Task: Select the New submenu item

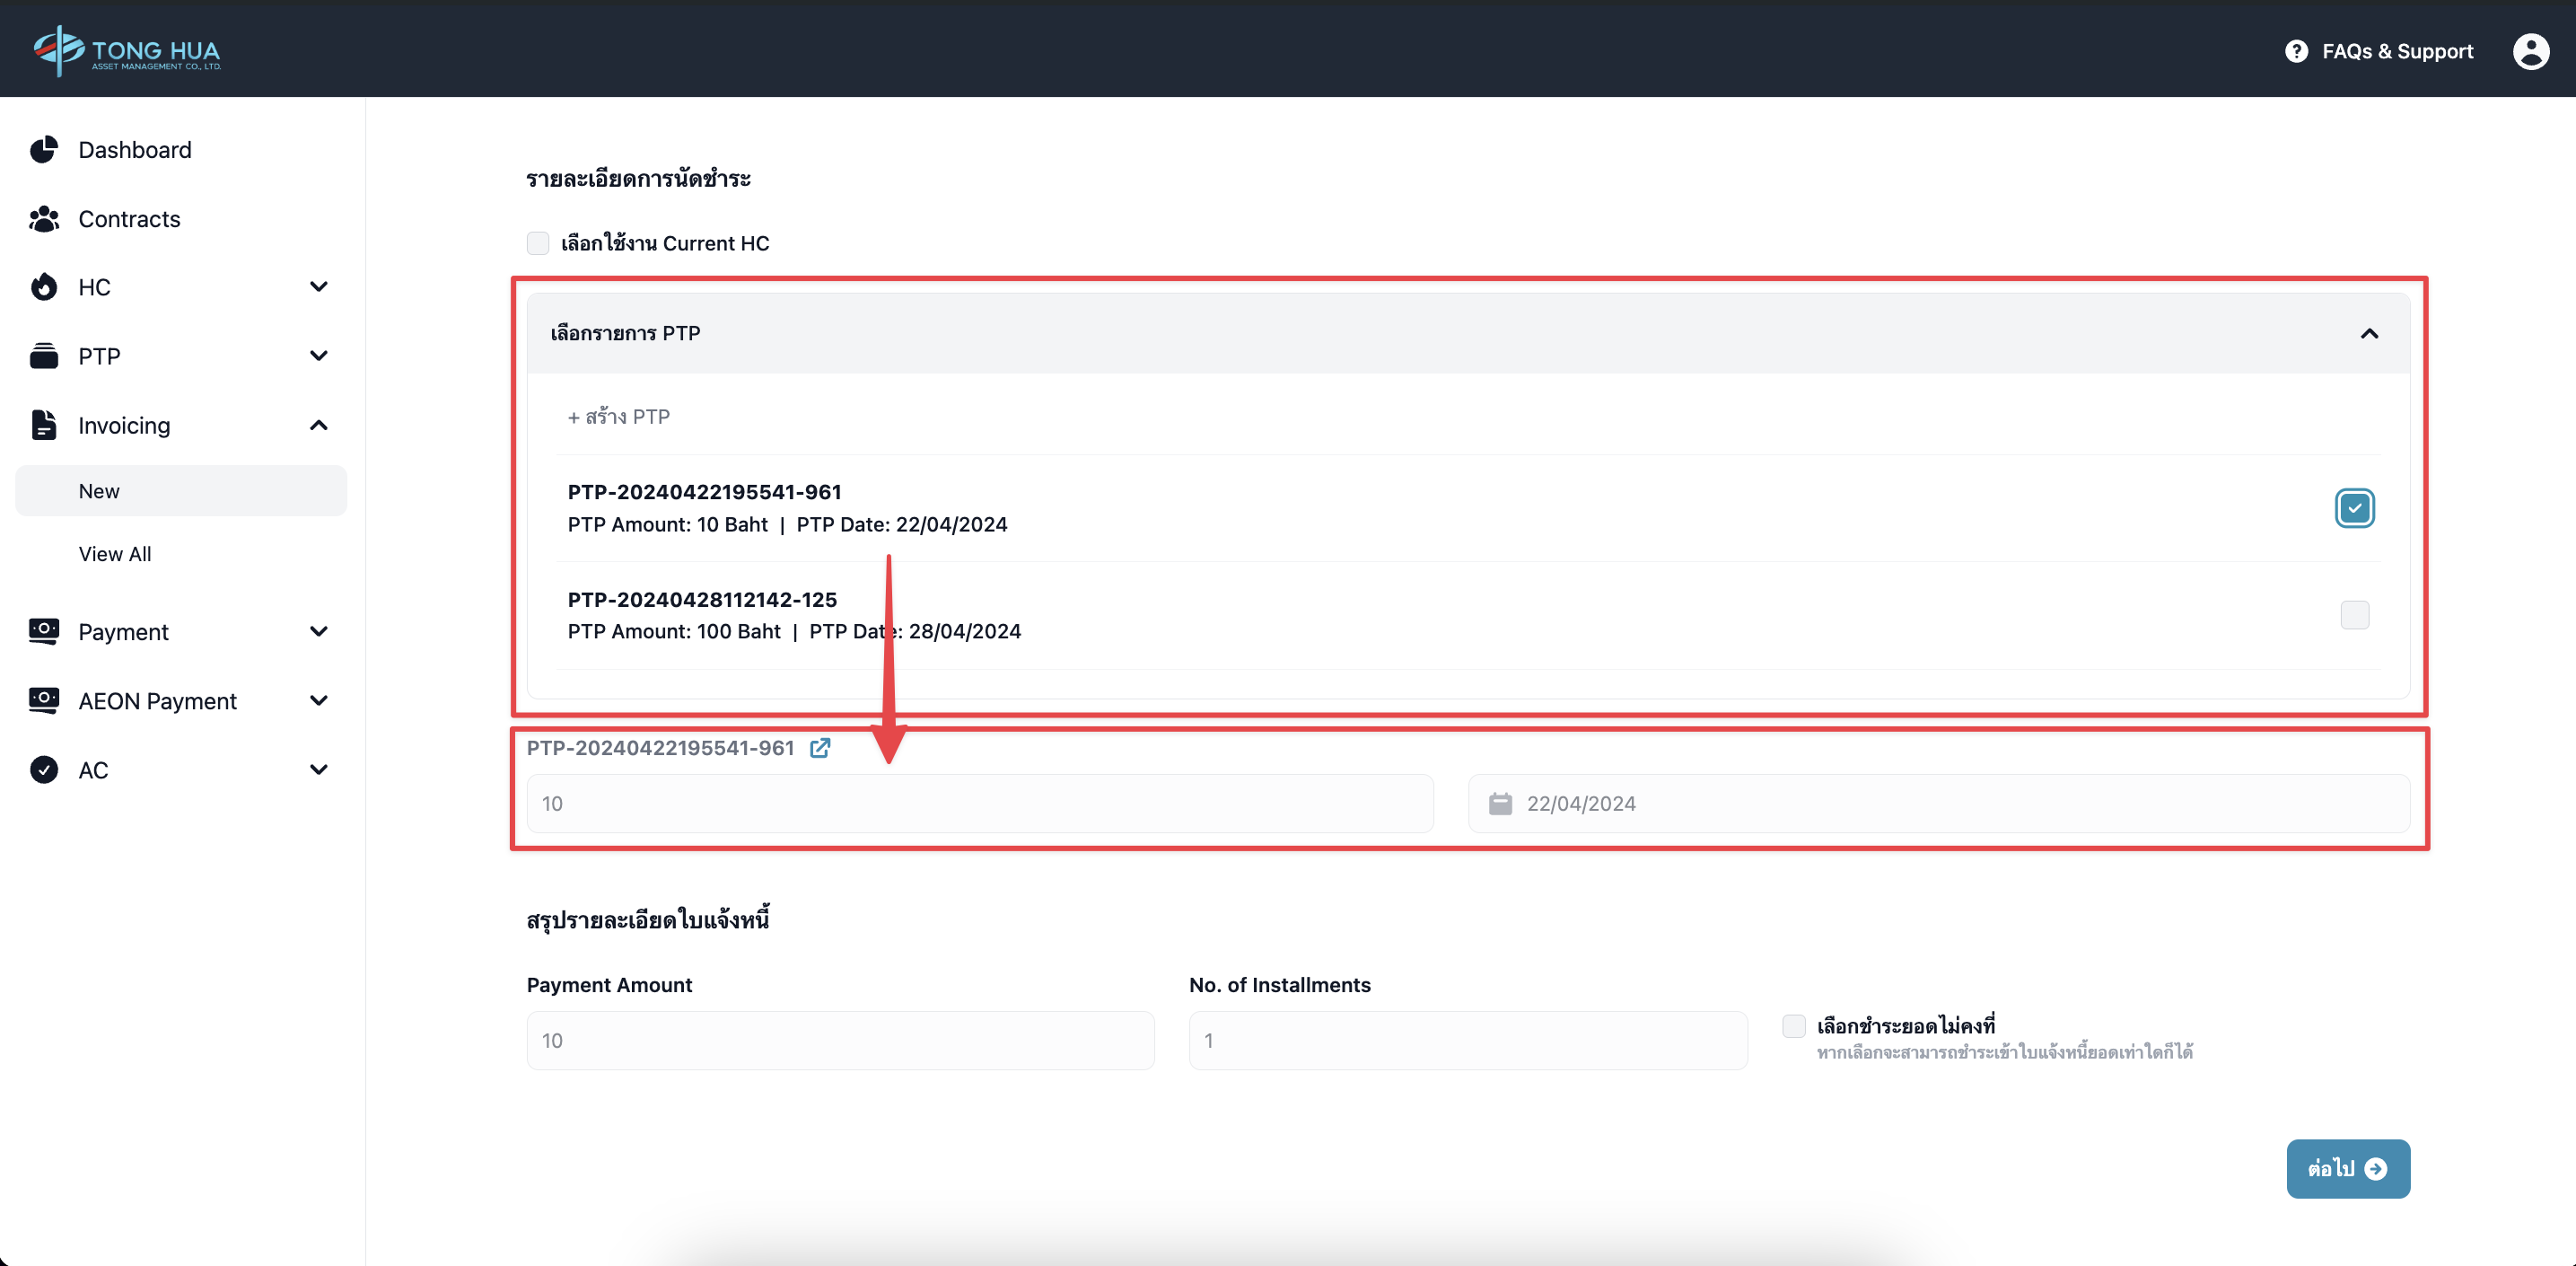Action: pyautogui.click(x=99, y=491)
